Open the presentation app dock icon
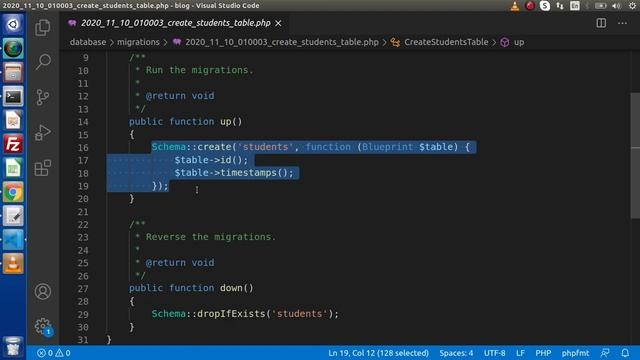640x360 pixels. coord(13,120)
